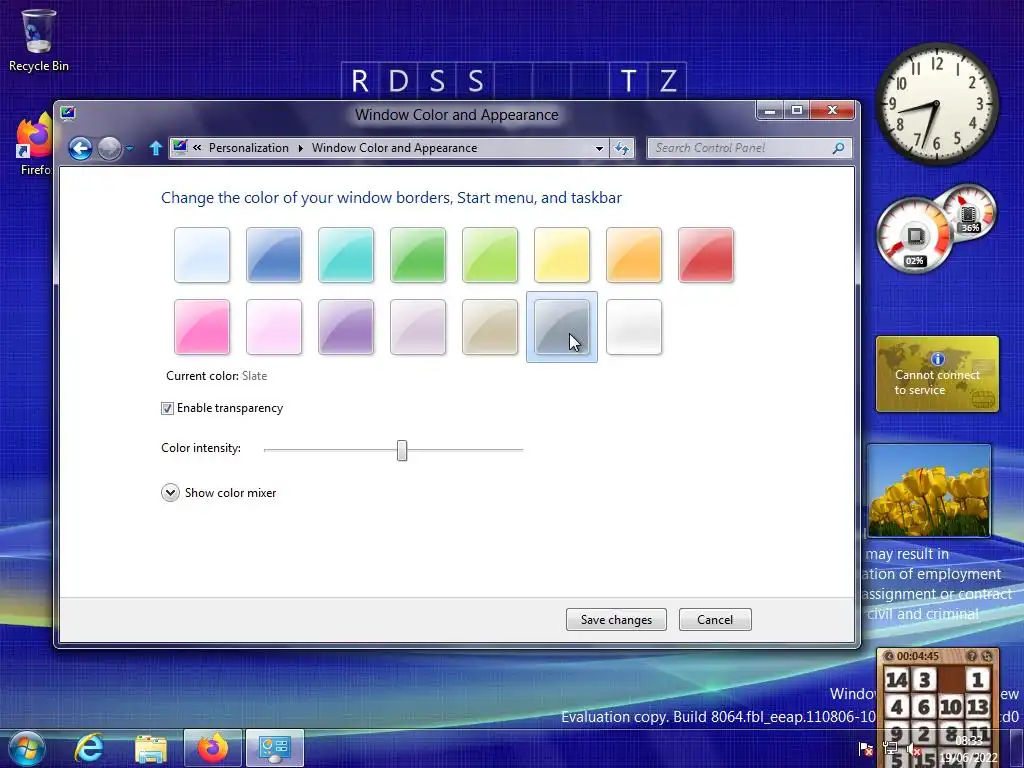This screenshot has height=768, width=1024.
Task: Select the Frost white swatch
Action: (x=634, y=327)
